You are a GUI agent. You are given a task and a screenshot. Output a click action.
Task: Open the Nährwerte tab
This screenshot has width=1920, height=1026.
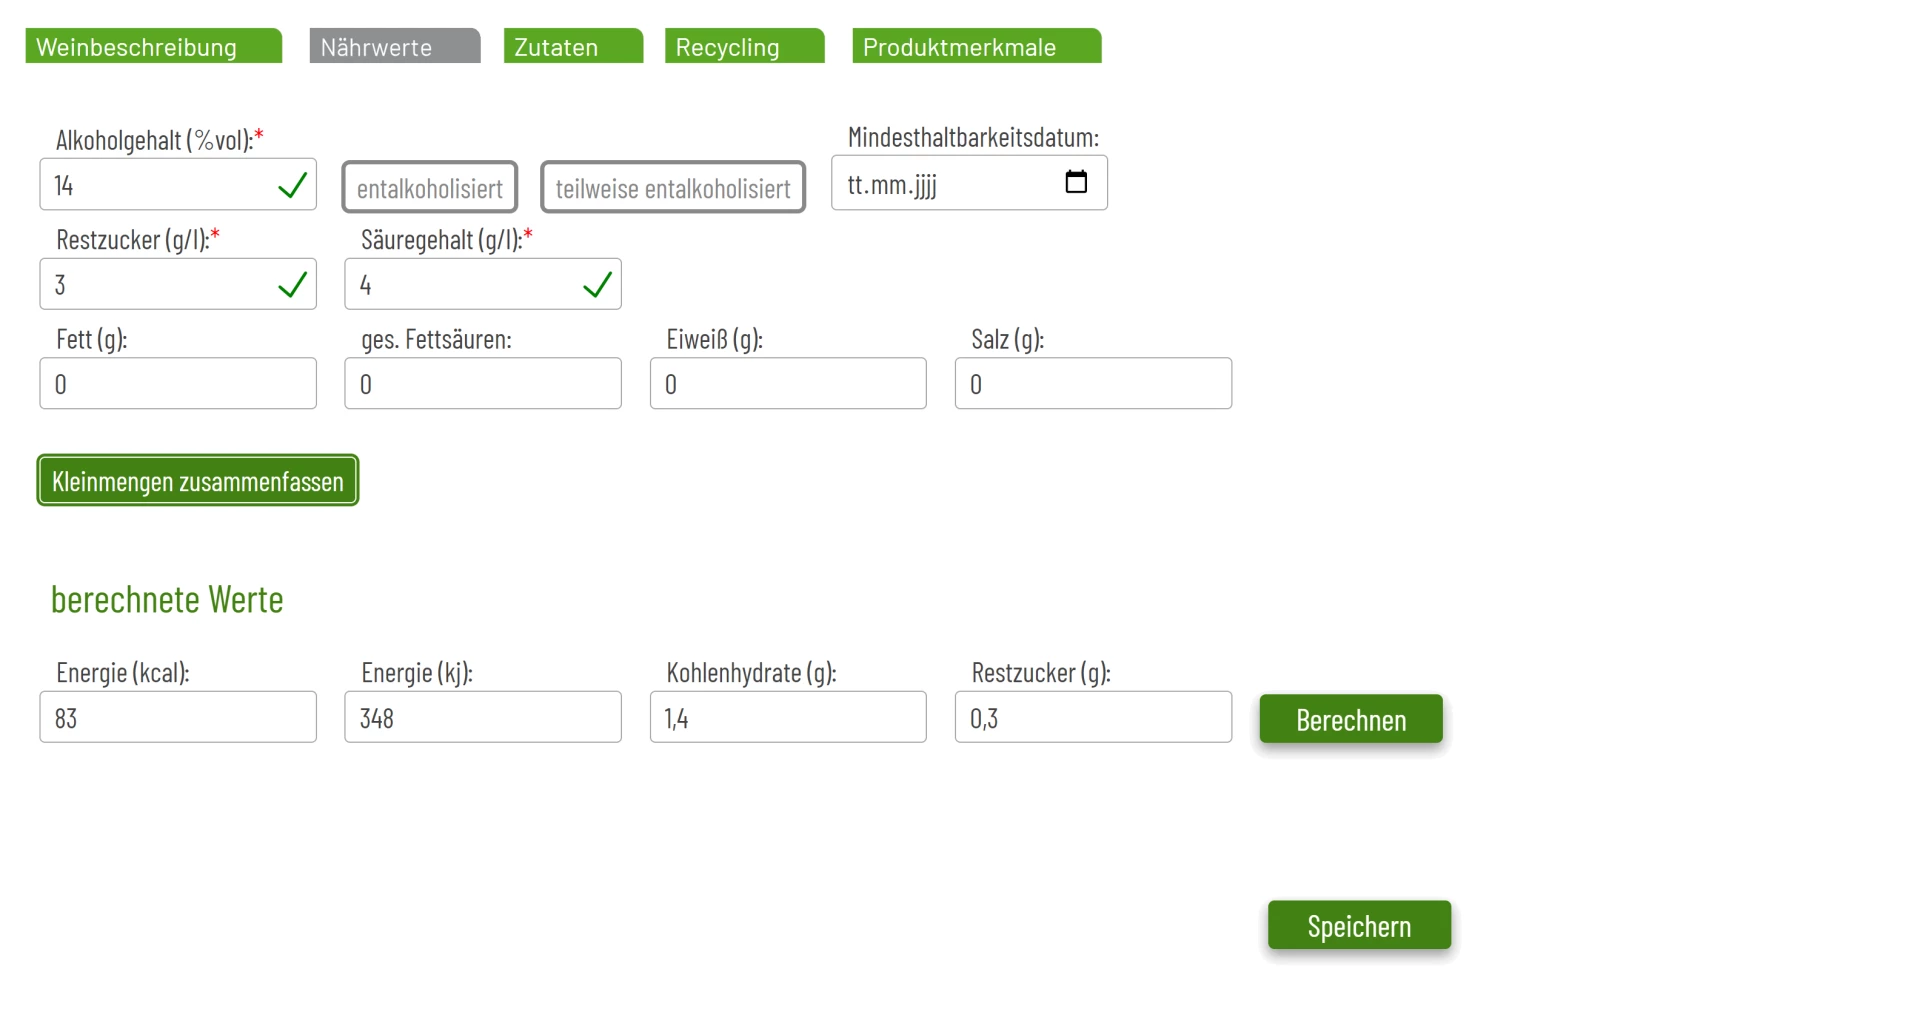tap(394, 47)
